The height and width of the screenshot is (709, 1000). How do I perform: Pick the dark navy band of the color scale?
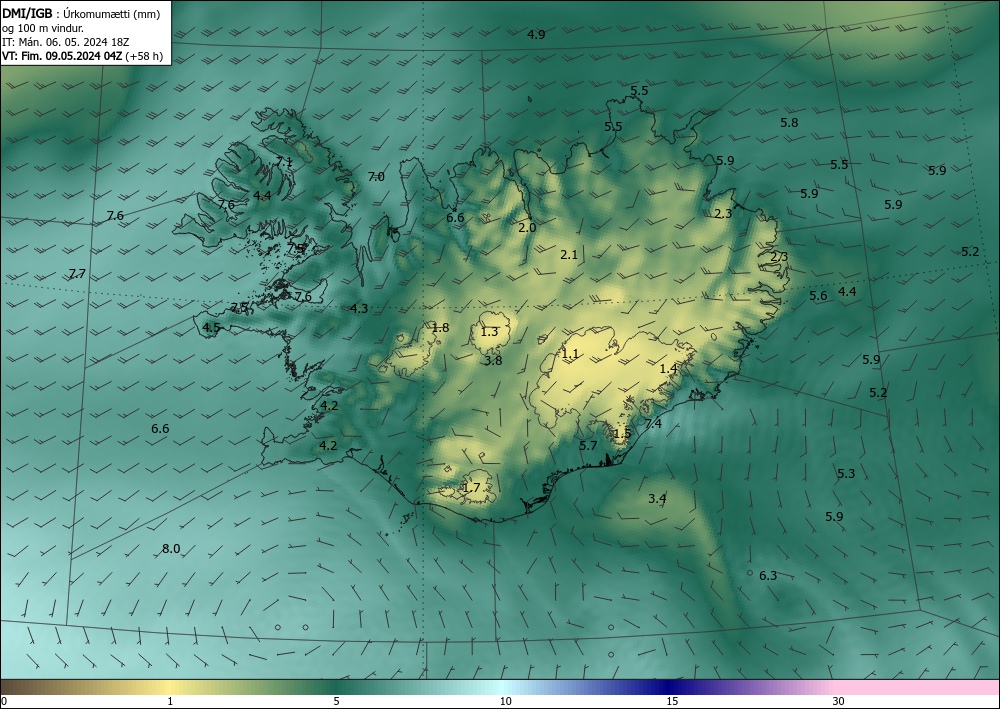click(x=670, y=687)
